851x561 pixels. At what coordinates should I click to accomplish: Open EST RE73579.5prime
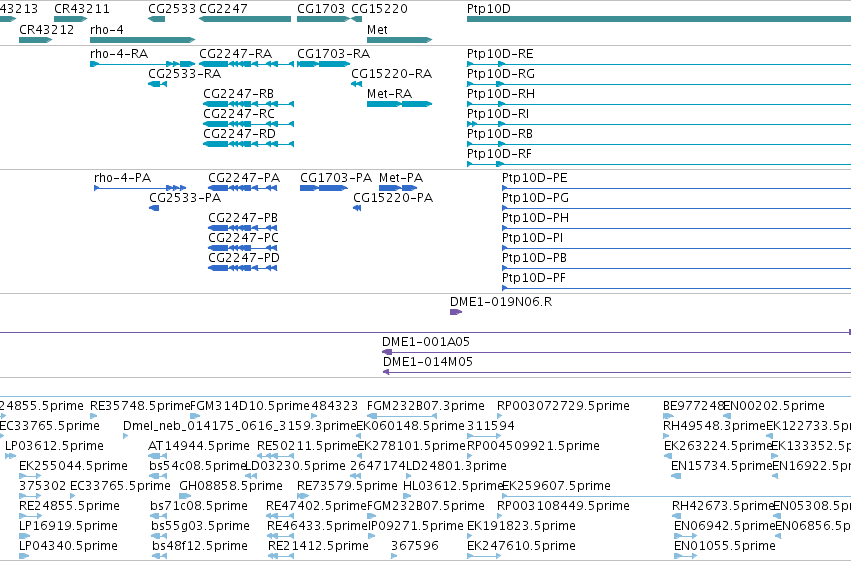point(347,486)
